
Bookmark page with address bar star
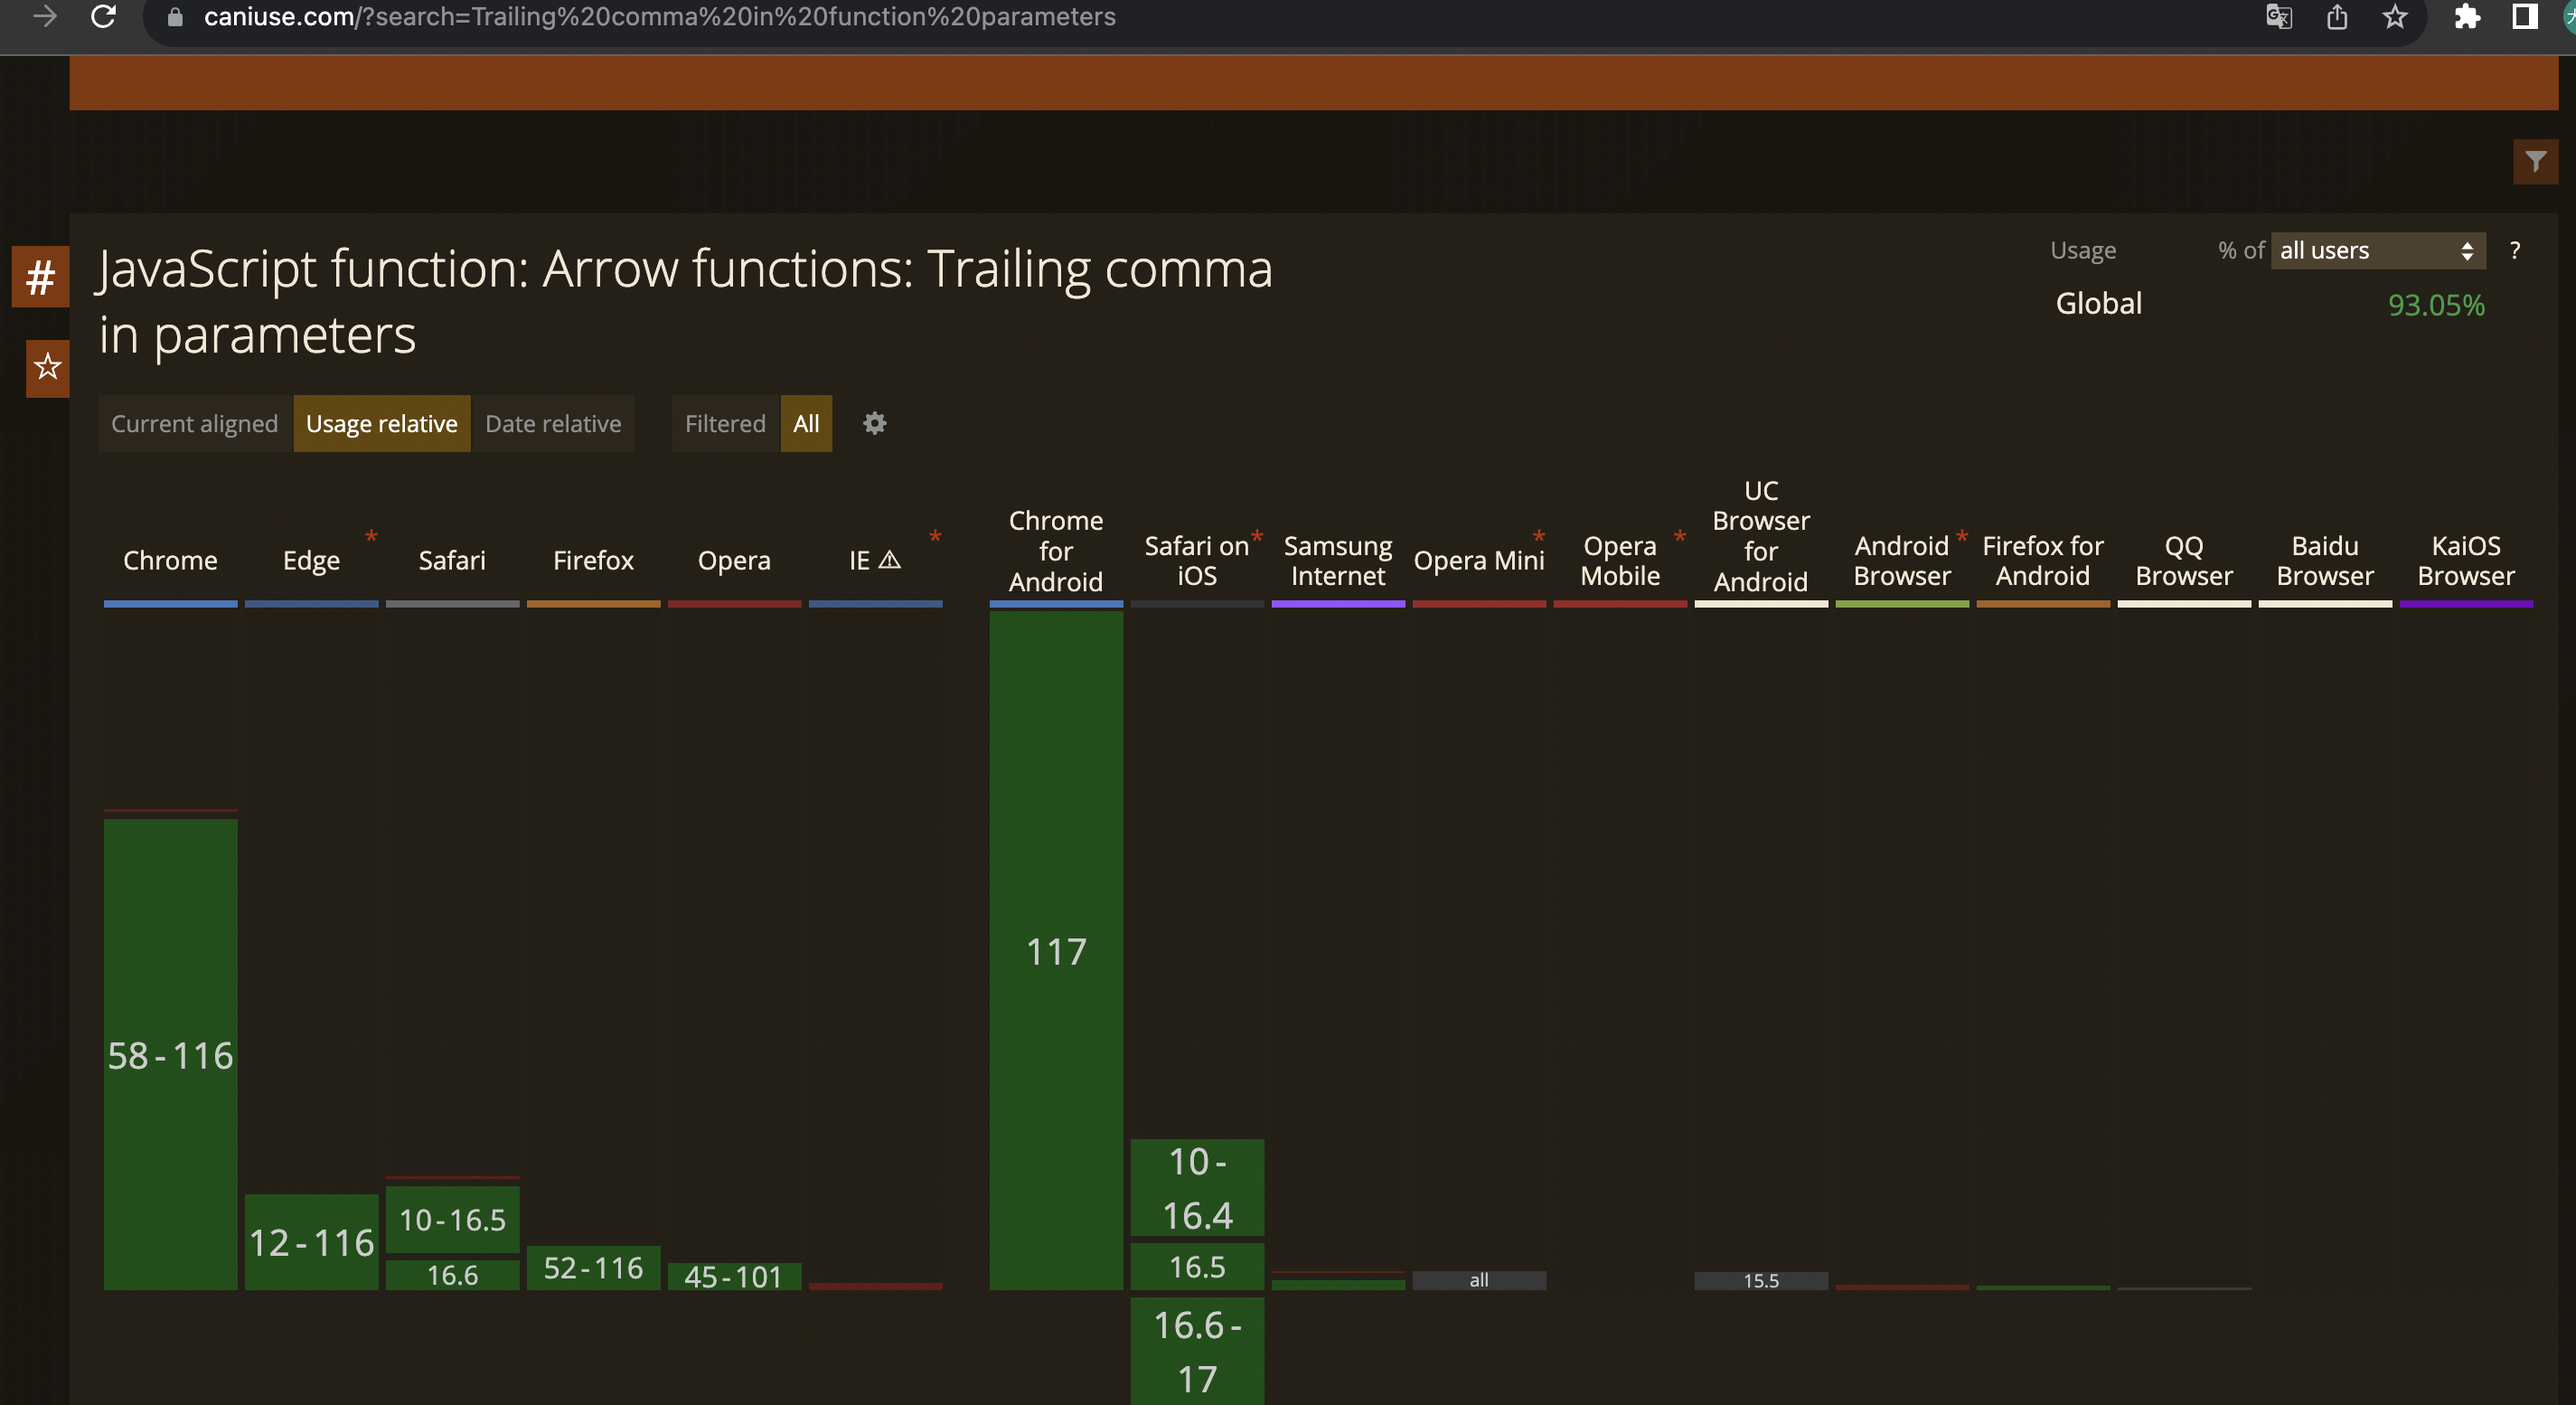click(2394, 17)
